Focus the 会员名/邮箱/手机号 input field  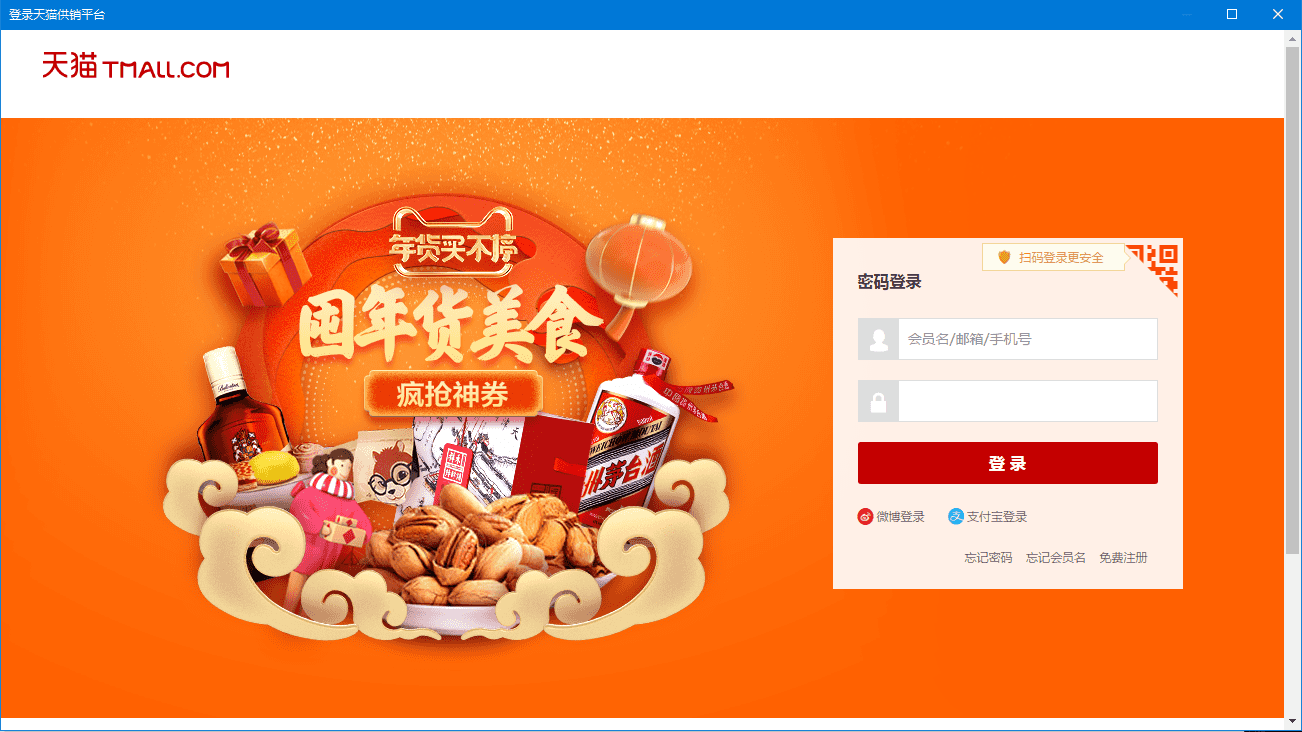coord(1028,339)
